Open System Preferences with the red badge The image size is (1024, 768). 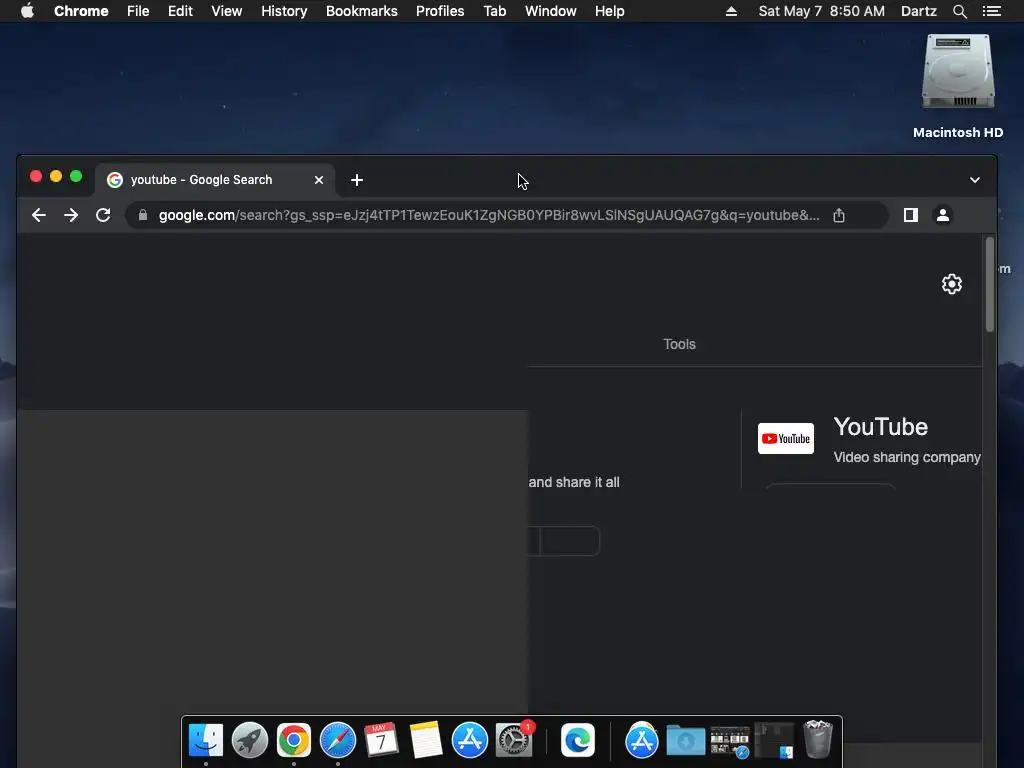point(514,741)
